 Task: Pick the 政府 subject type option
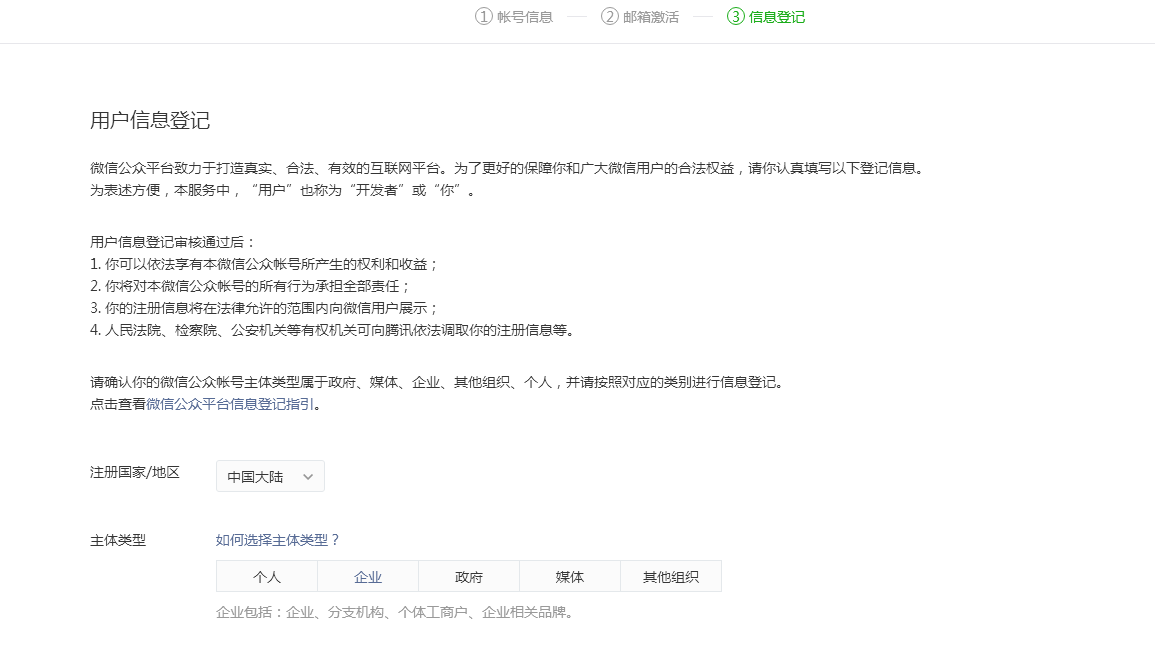click(x=469, y=577)
